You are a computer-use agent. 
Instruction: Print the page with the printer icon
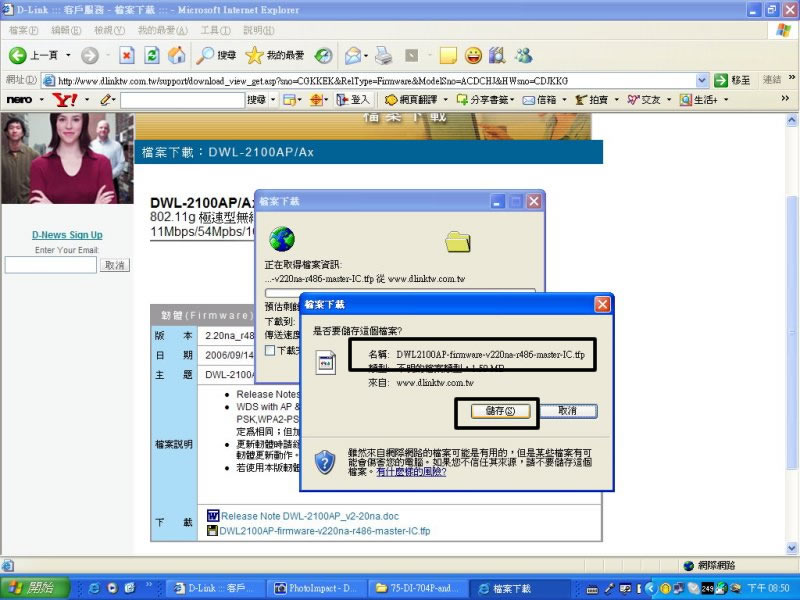pos(384,55)
